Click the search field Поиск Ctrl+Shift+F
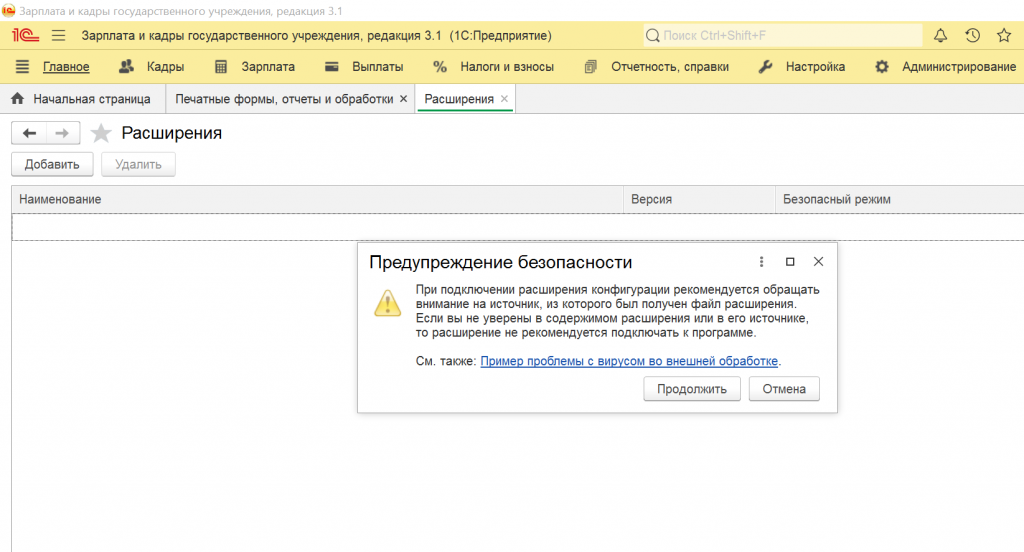This screenshot has height=552, width=1024. [x=783, y=36]
